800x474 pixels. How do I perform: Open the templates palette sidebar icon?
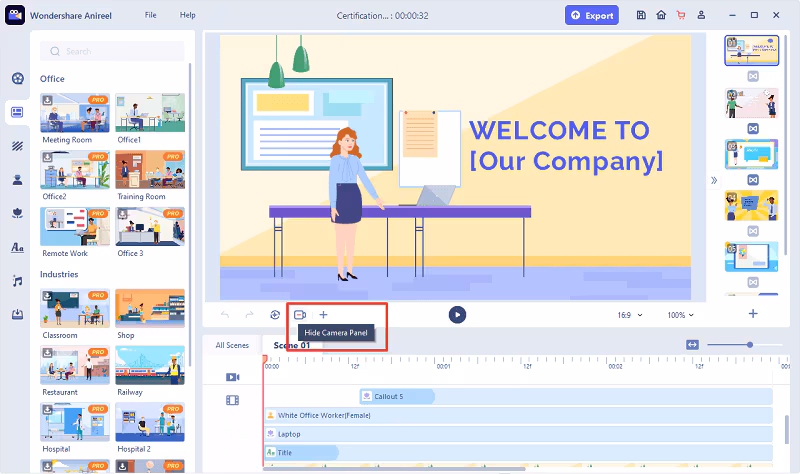[17, 78]
